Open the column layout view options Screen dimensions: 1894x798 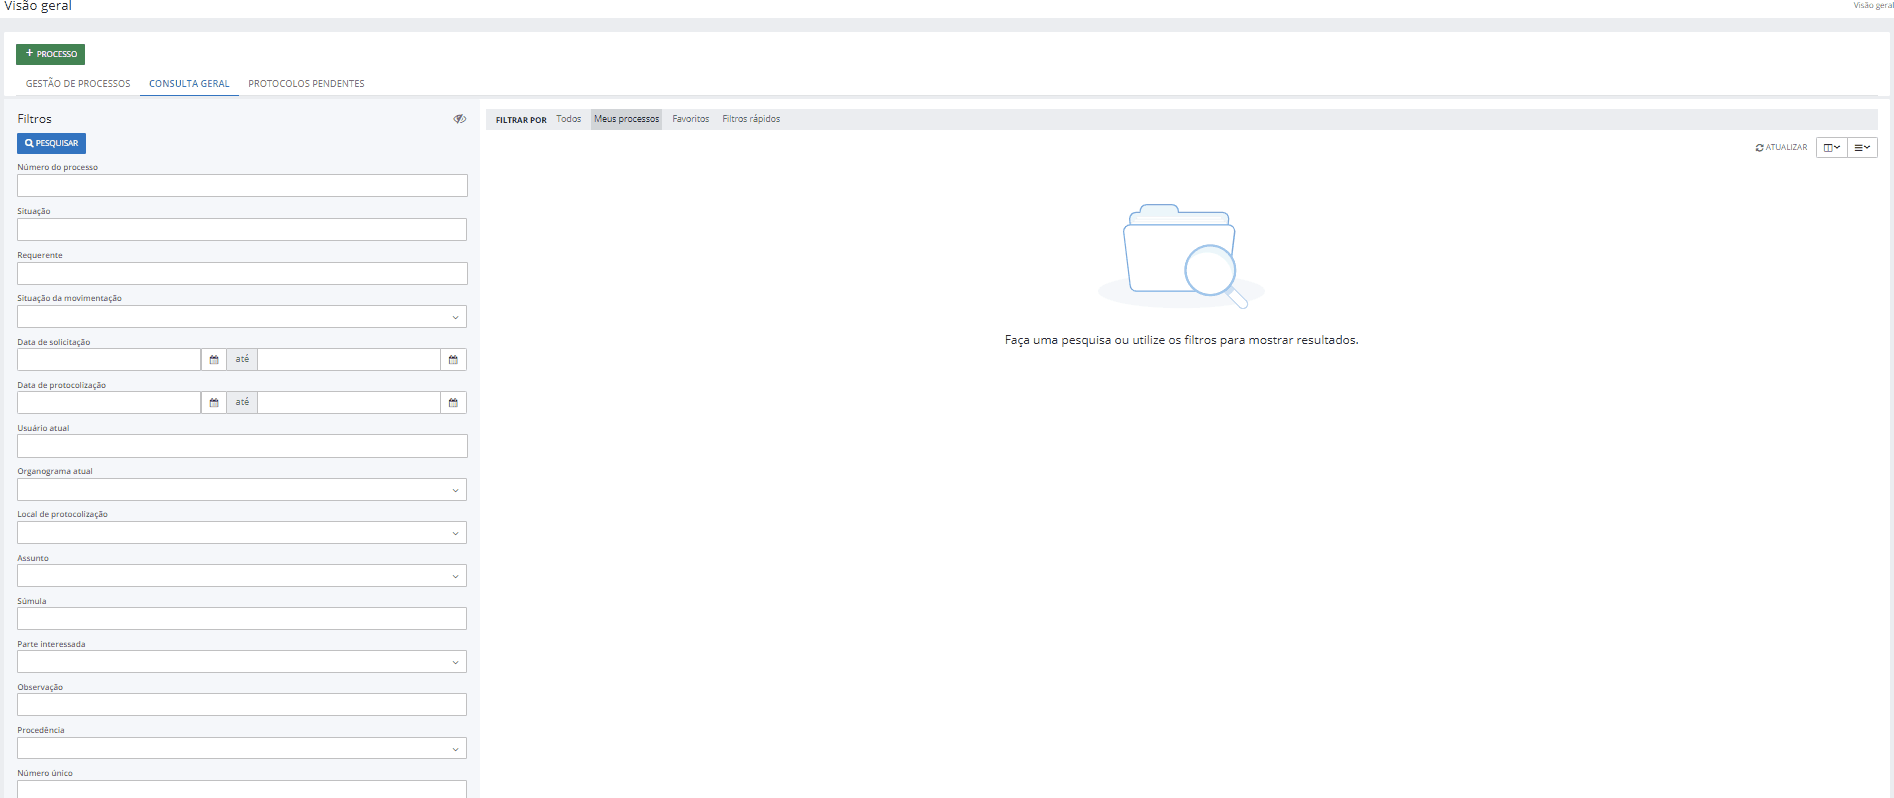coord(1831,148)
